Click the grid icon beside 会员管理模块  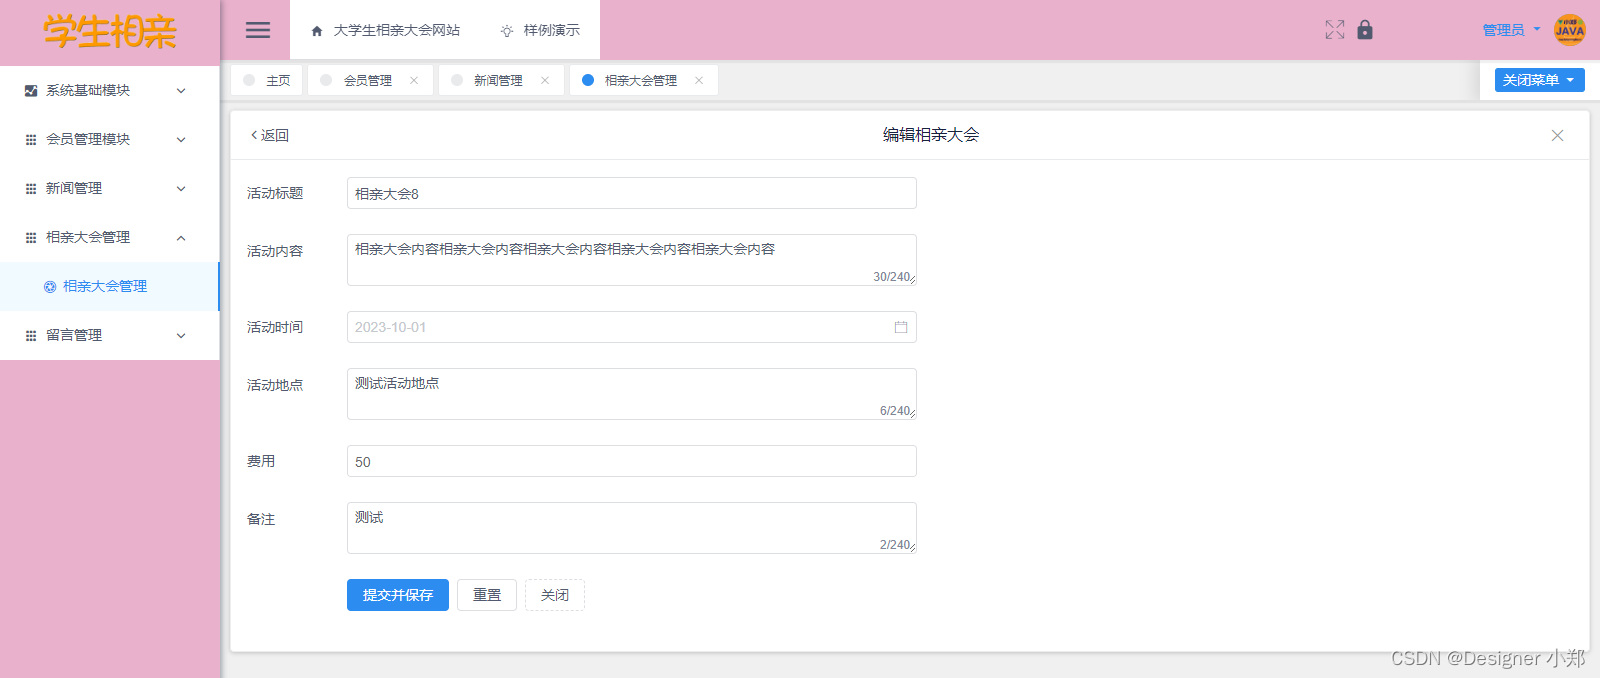point(31,140)
